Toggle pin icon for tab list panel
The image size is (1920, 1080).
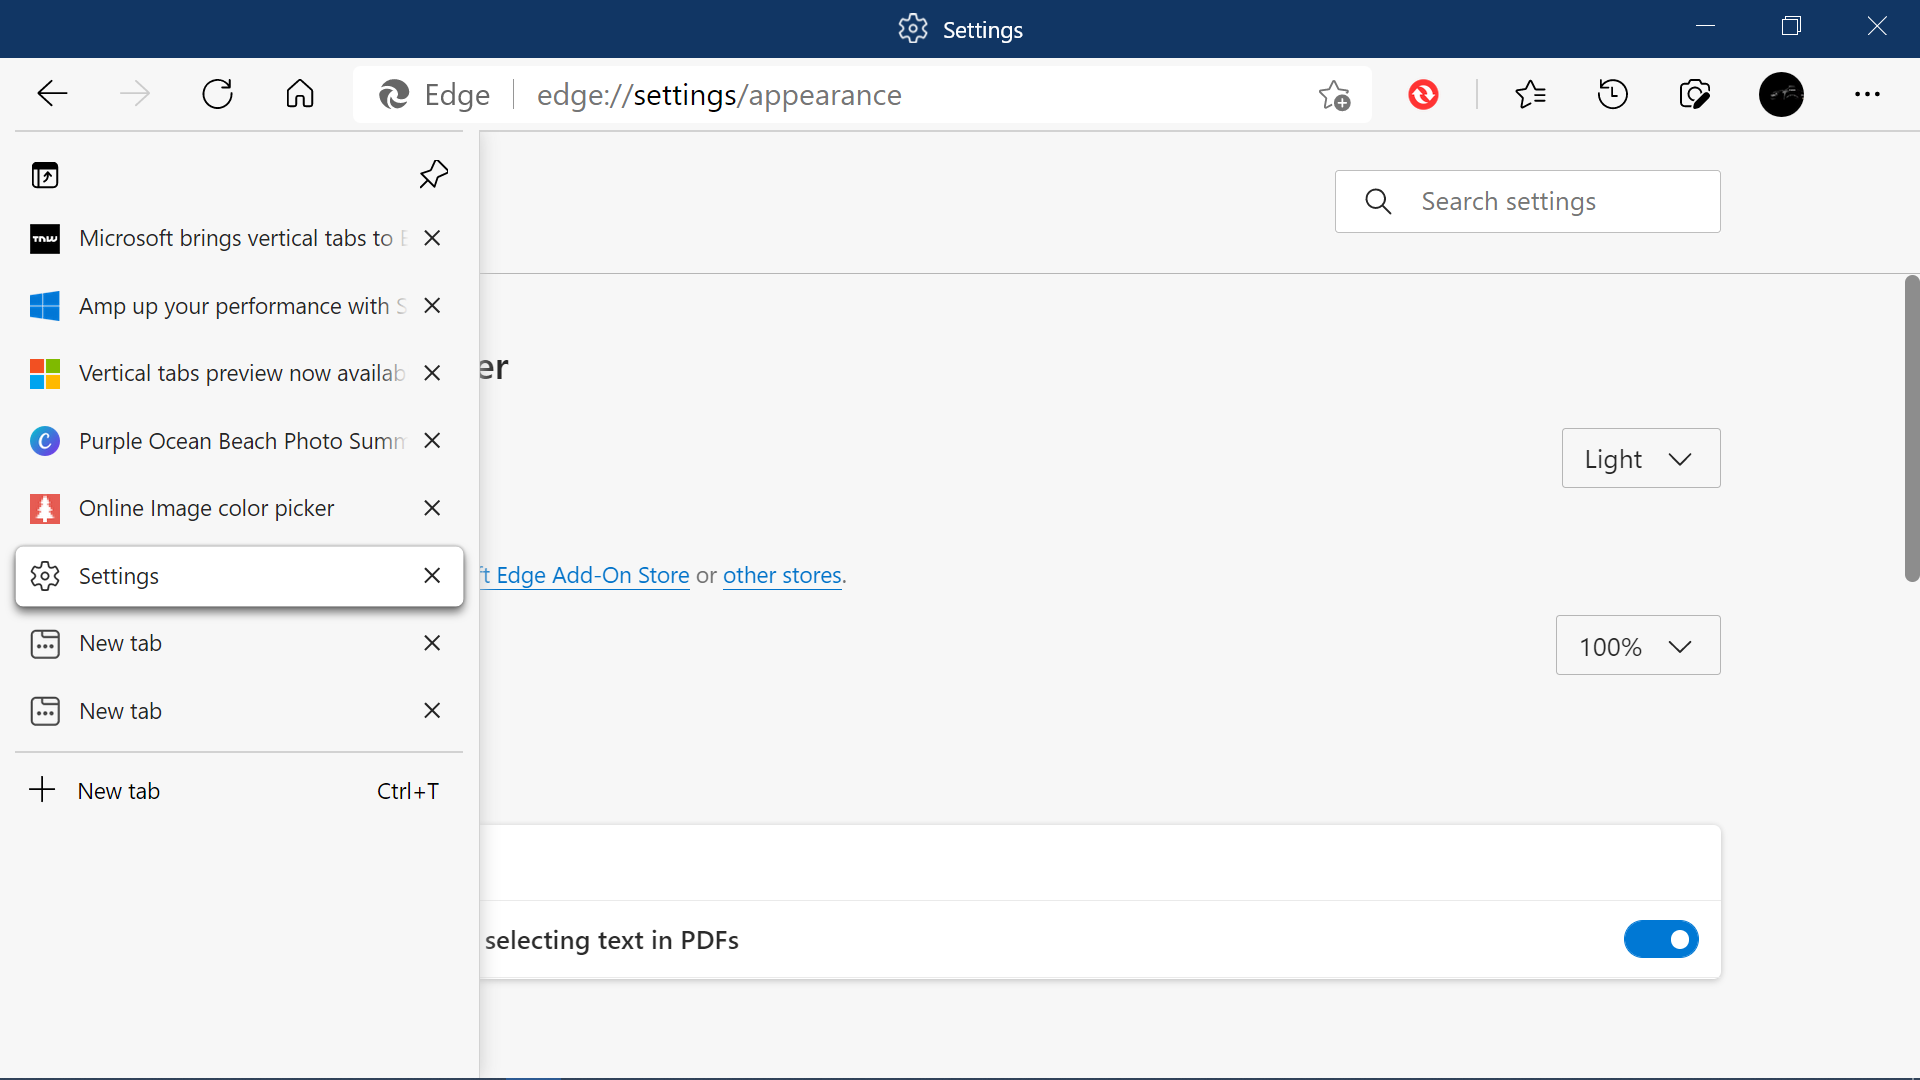(433, 173)
